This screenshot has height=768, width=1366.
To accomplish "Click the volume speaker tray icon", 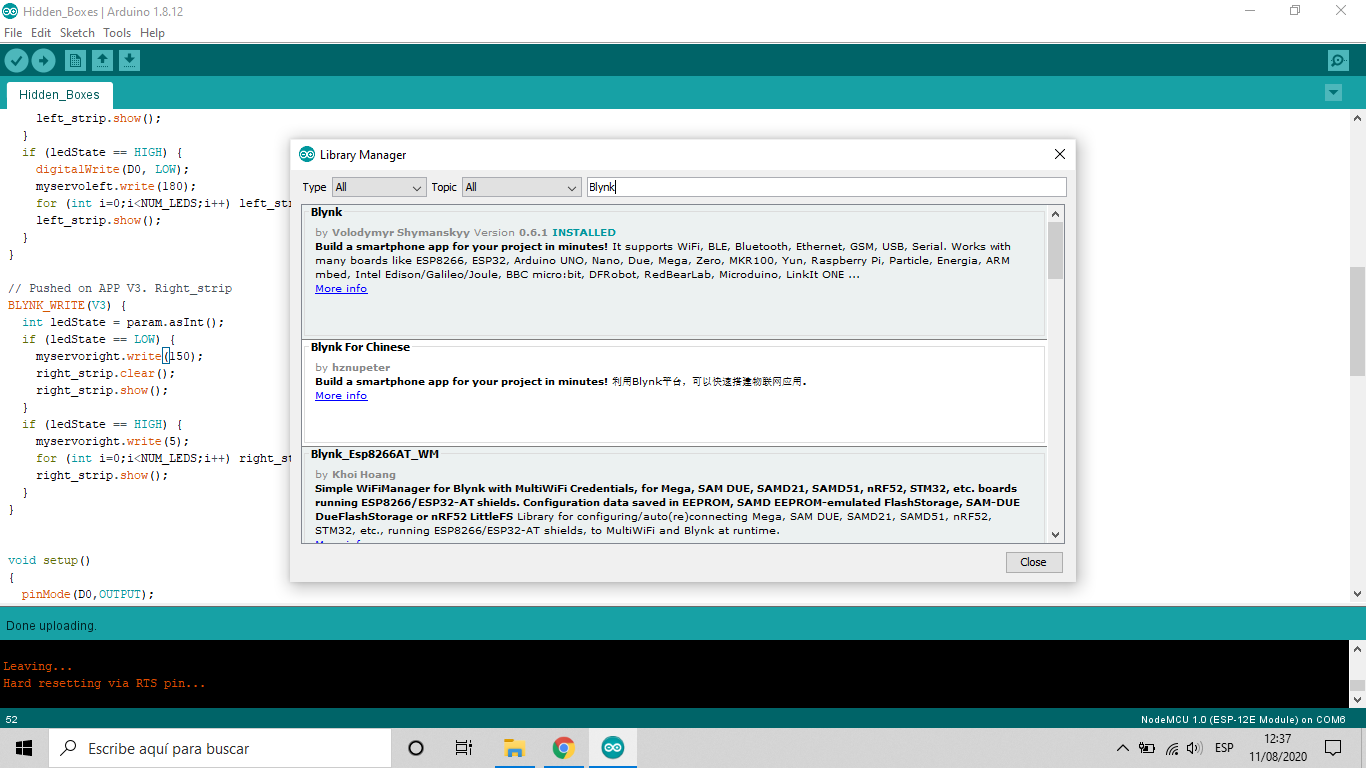I will pyautogui.click(x=1193, y=748).
